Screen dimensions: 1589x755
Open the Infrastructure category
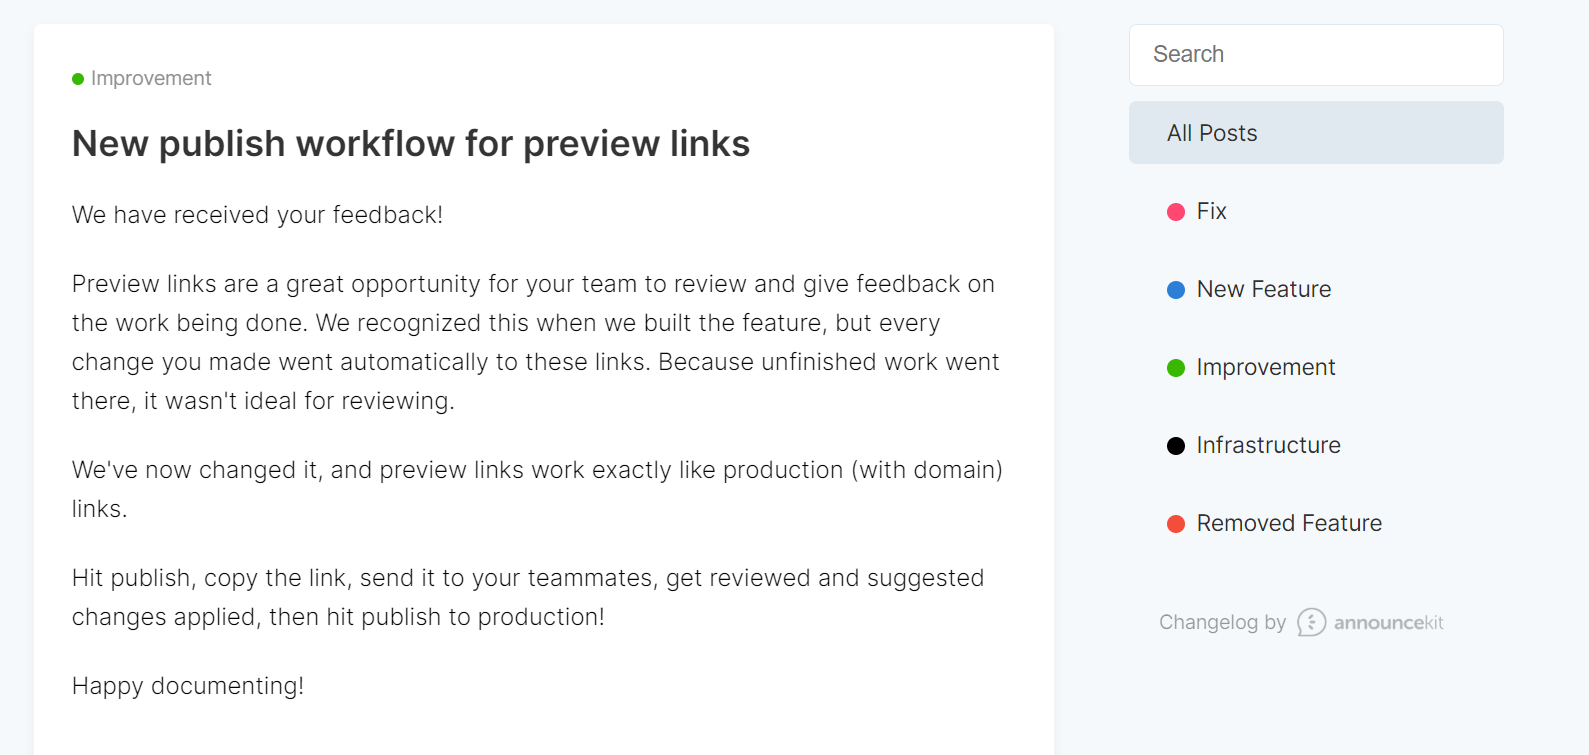coord(1268,445)
